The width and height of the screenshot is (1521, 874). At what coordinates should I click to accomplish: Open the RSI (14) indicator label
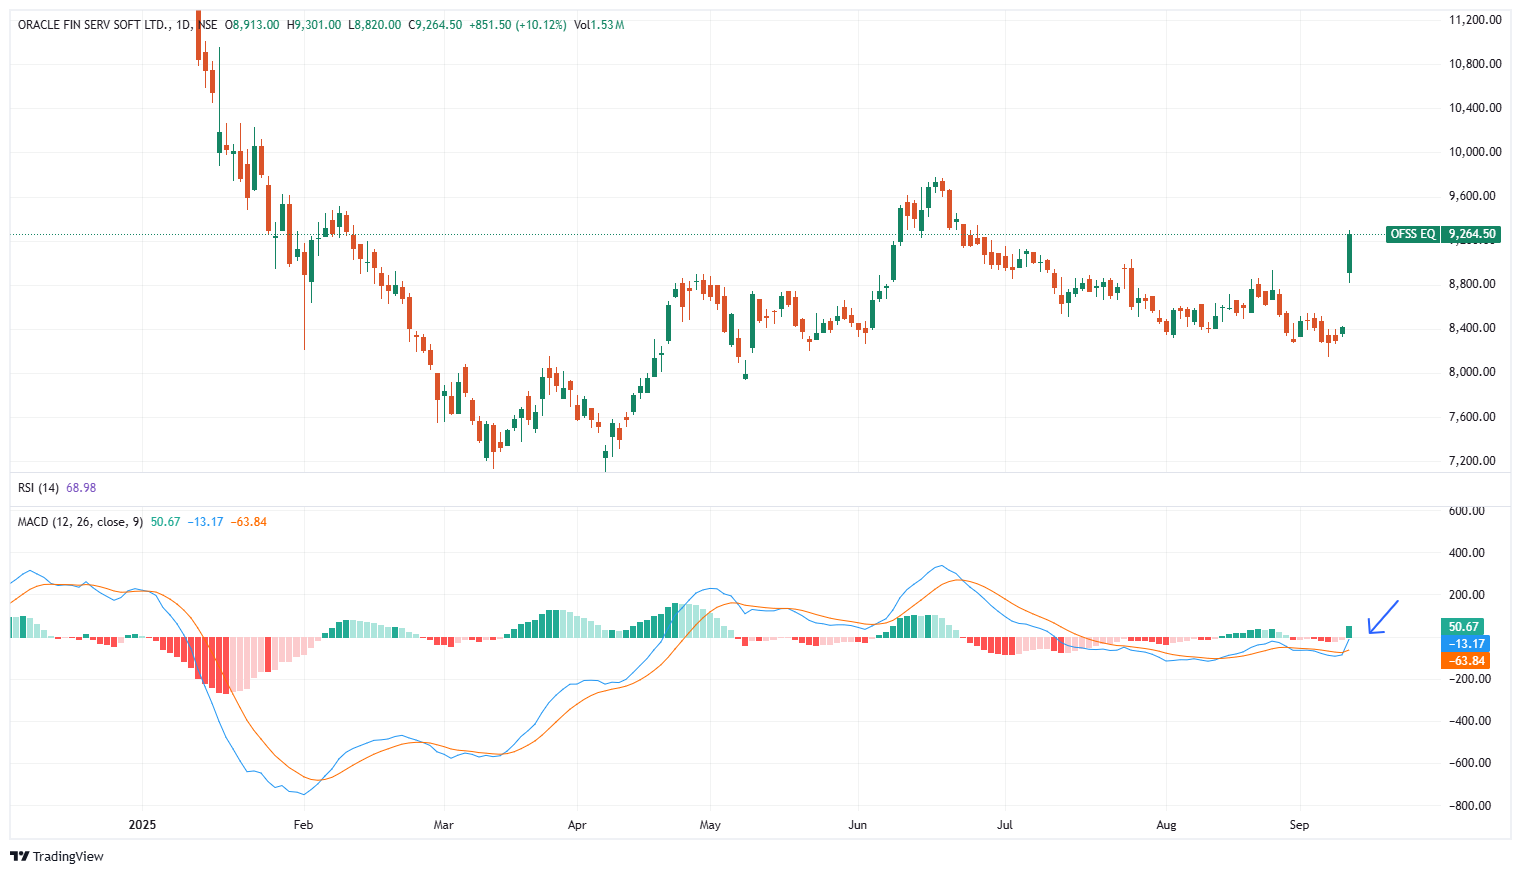[x=38, y=488]
